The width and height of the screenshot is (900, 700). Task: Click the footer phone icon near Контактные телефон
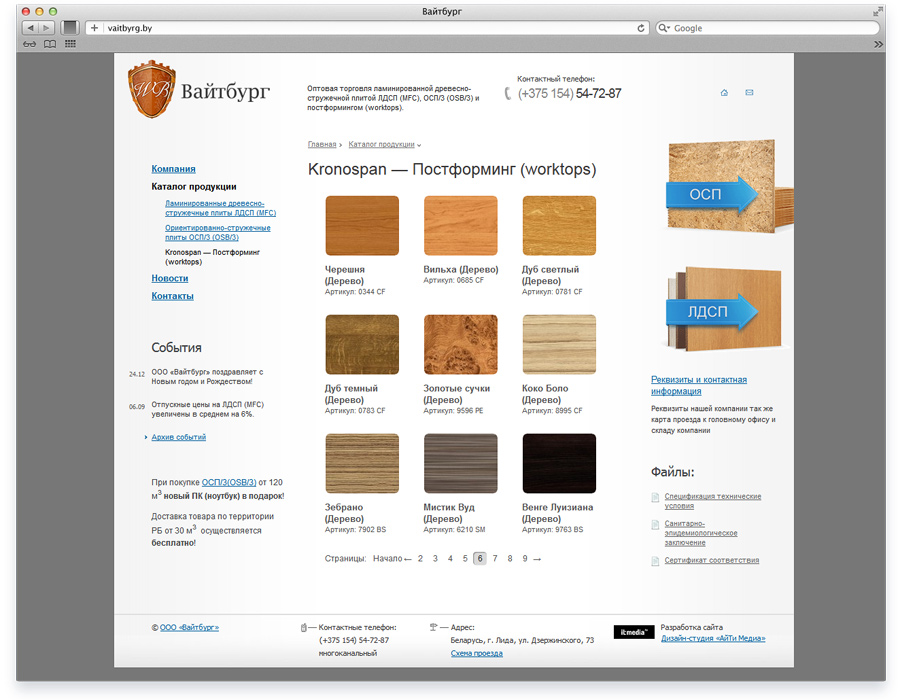(304, 628)
